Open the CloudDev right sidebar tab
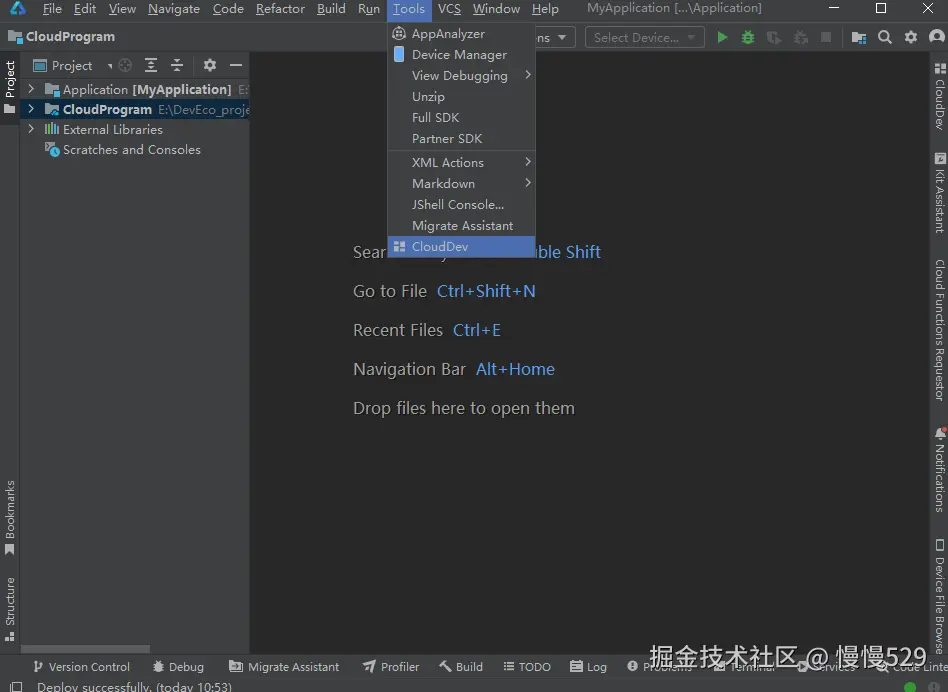The height and width of the screenshot is (692, 948). 940,95
